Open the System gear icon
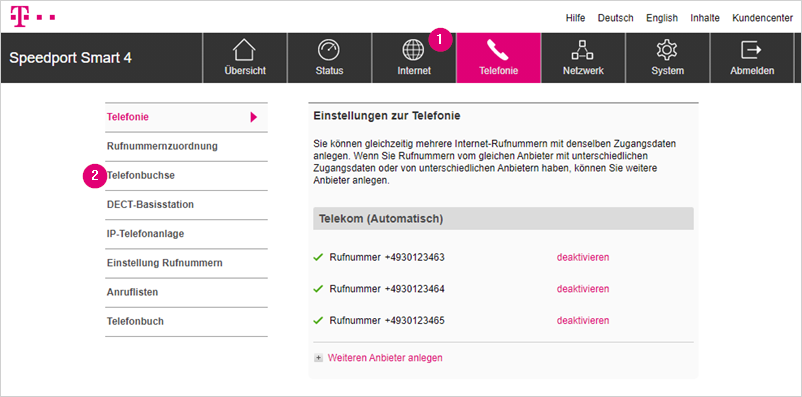The width and height of the screenshot is (802, 397). [667, 51]
